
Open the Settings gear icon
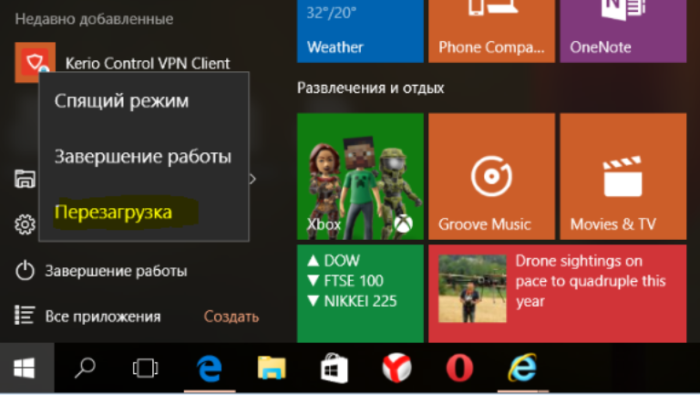pyautogui.click(x=25, y=225)
